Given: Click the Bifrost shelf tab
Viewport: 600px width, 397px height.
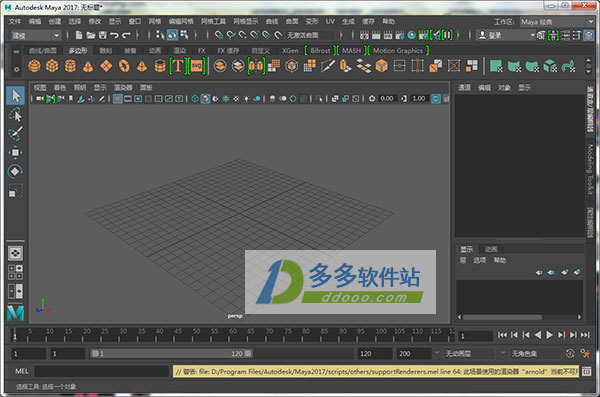Looking at the screenshot, I should click(320, 51).
